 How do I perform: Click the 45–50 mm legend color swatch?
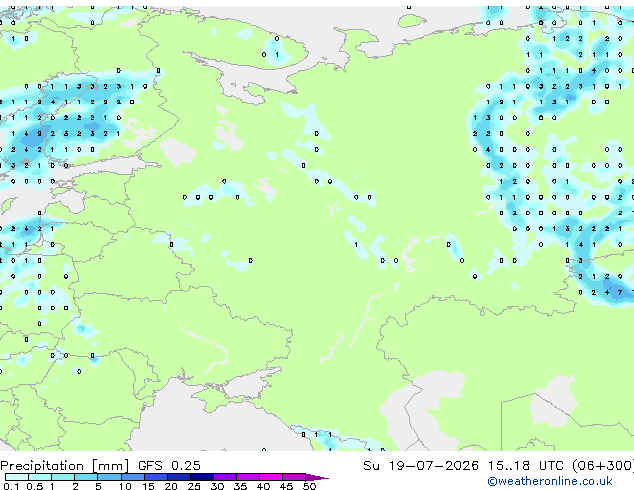point(294,477)
